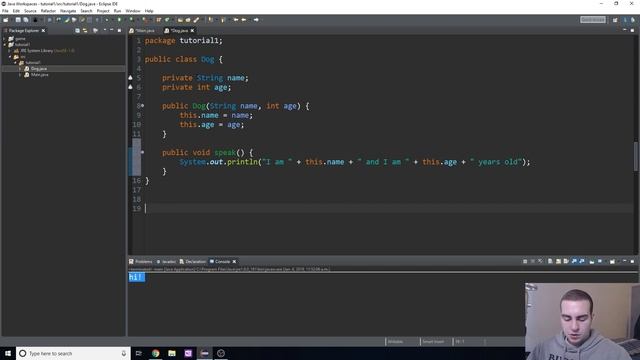This screenshot has height=360, width=640.
Task: Select Main.java in Package Explorer
Action: (x=40, y=75)
